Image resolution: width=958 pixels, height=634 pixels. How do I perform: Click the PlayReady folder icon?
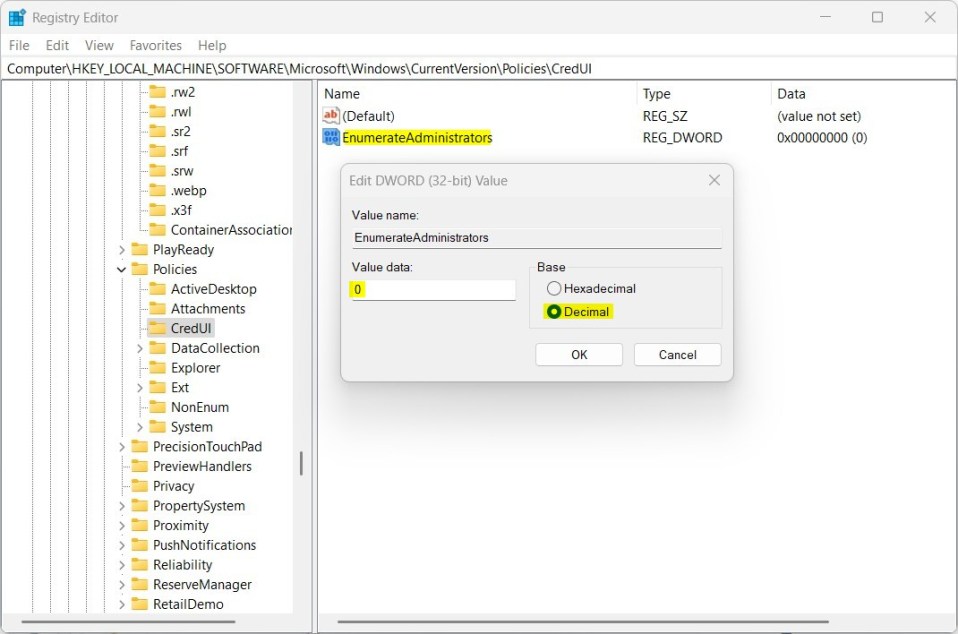click(x=140, y=249)
